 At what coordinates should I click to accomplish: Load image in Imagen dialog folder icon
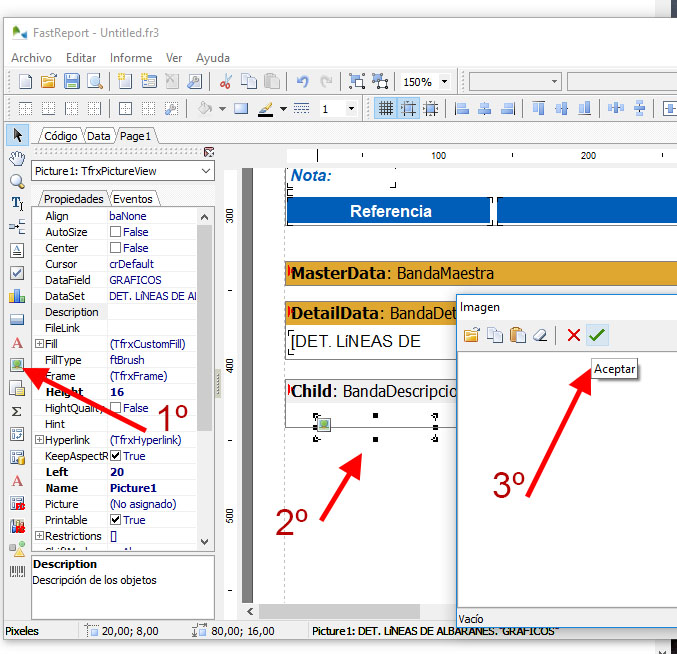coord(471,335)
